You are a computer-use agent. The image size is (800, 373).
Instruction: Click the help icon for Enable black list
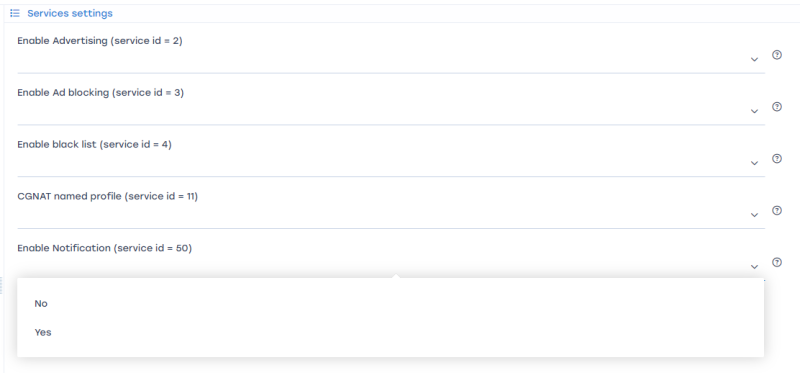tap(777, 159)
